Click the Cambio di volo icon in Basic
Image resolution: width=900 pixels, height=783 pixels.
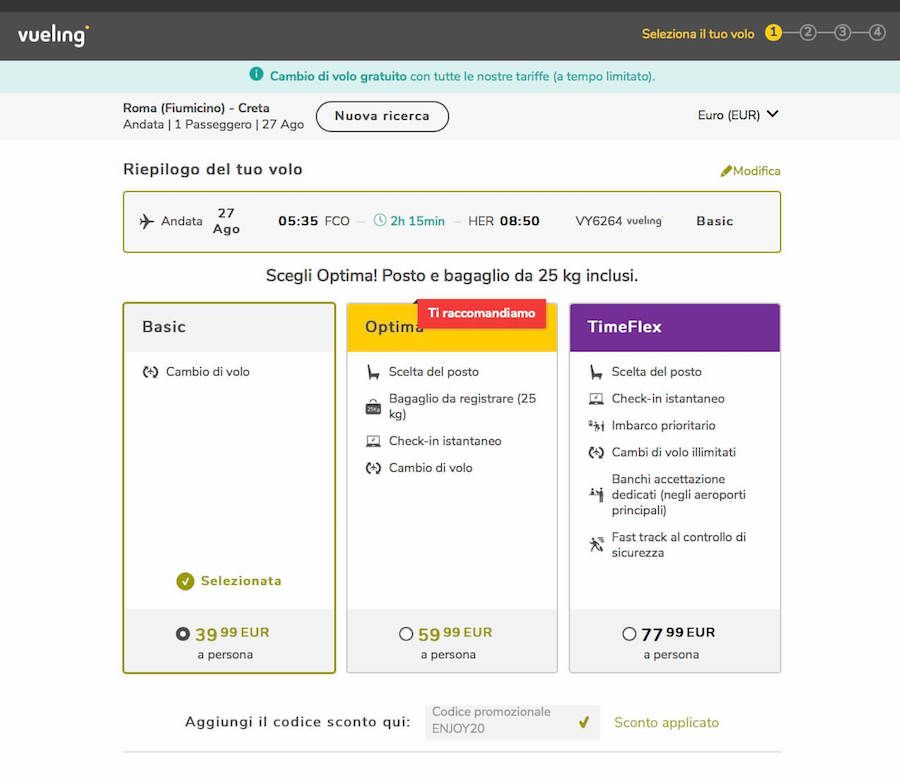click(x=150, y=372)
